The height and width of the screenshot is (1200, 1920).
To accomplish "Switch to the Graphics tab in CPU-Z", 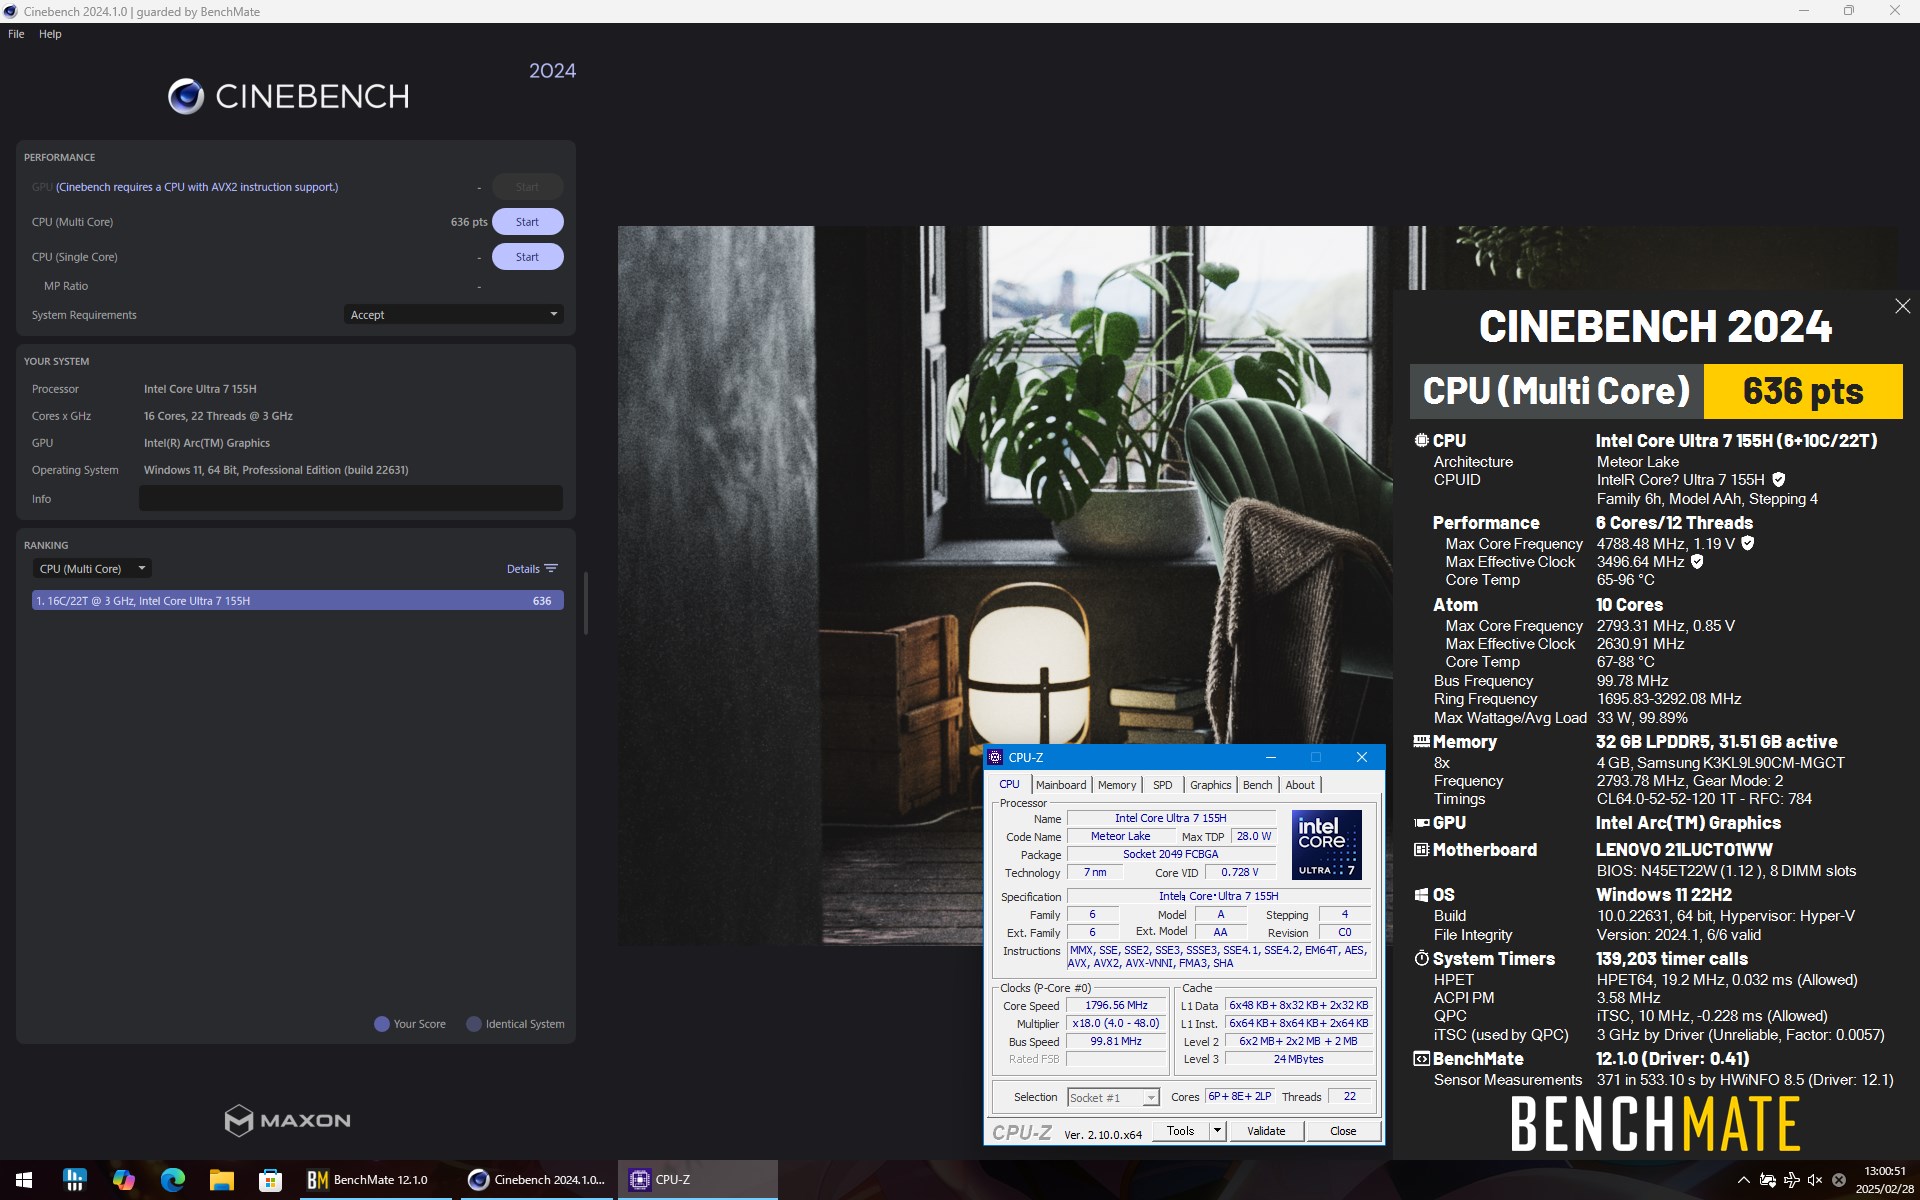I will point(1210,785).
